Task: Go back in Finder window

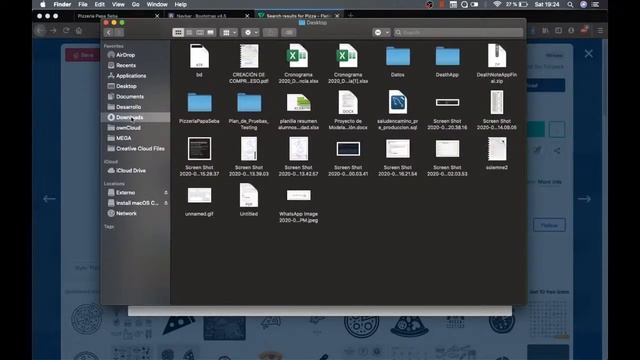Action: (x=109, y=32)
